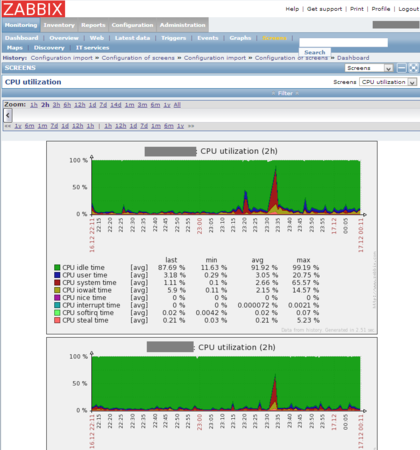Click the 0.000072 % interrupt avg value
Screen dimensions: 420x450
257,305
